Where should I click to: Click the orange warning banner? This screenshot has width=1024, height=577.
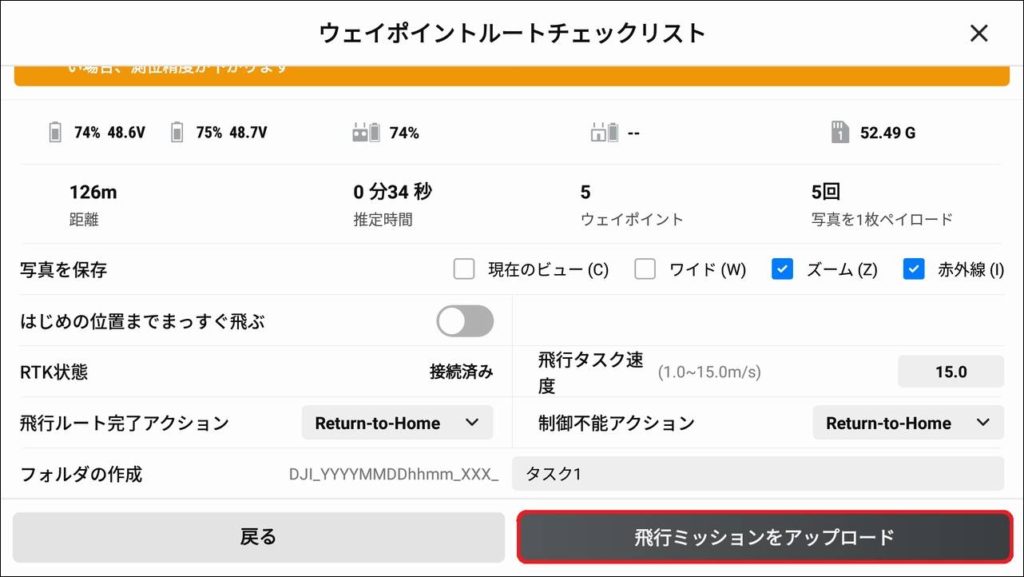(x=512, y=75)
